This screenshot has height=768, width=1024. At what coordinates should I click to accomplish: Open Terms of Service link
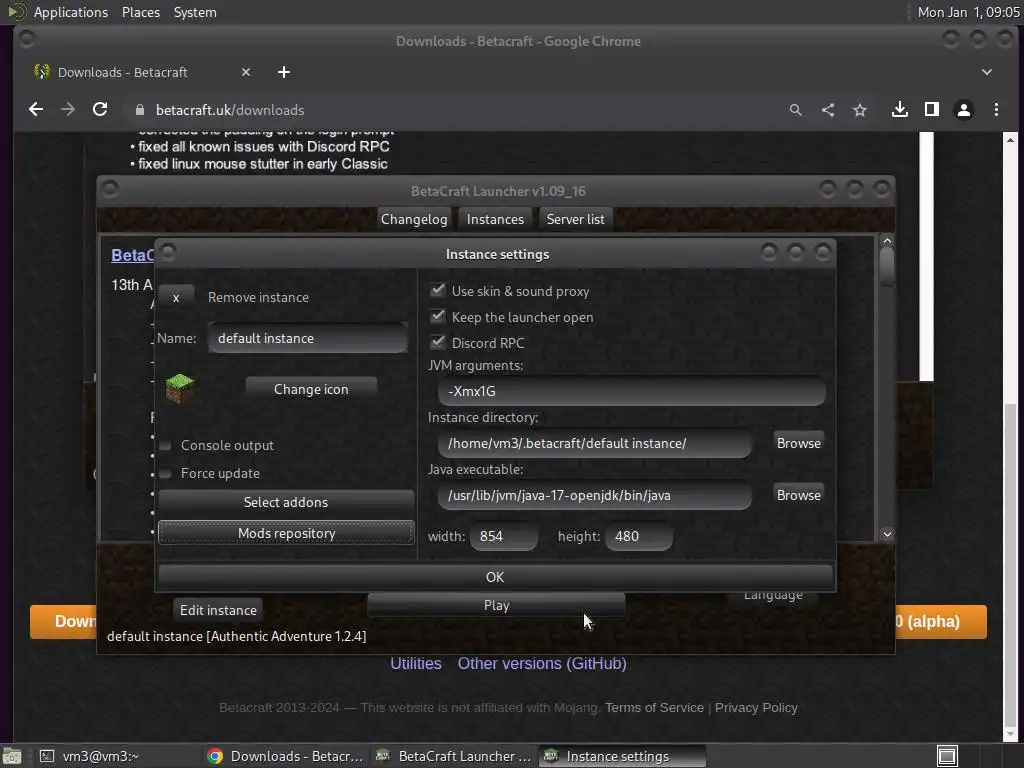click(x=654, y=707)
